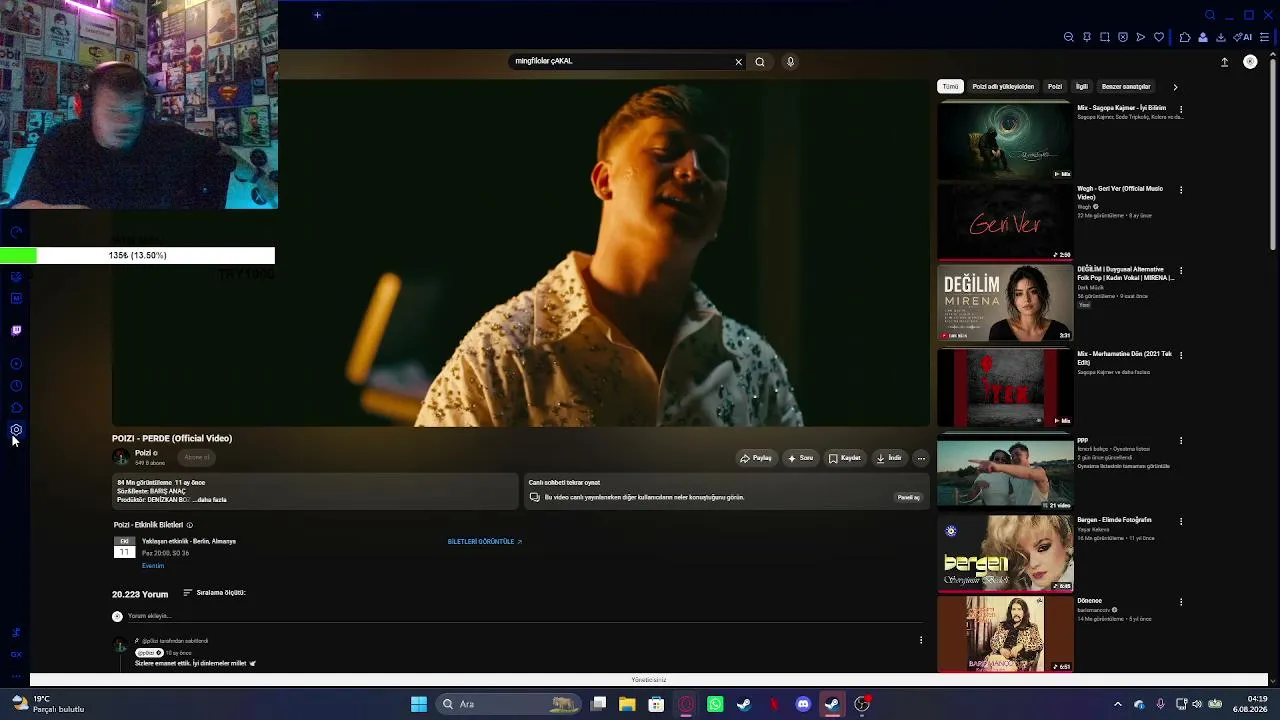Select the 'Tümü' filter chip
The image size is (1280, 720).
tap(950, 87)
